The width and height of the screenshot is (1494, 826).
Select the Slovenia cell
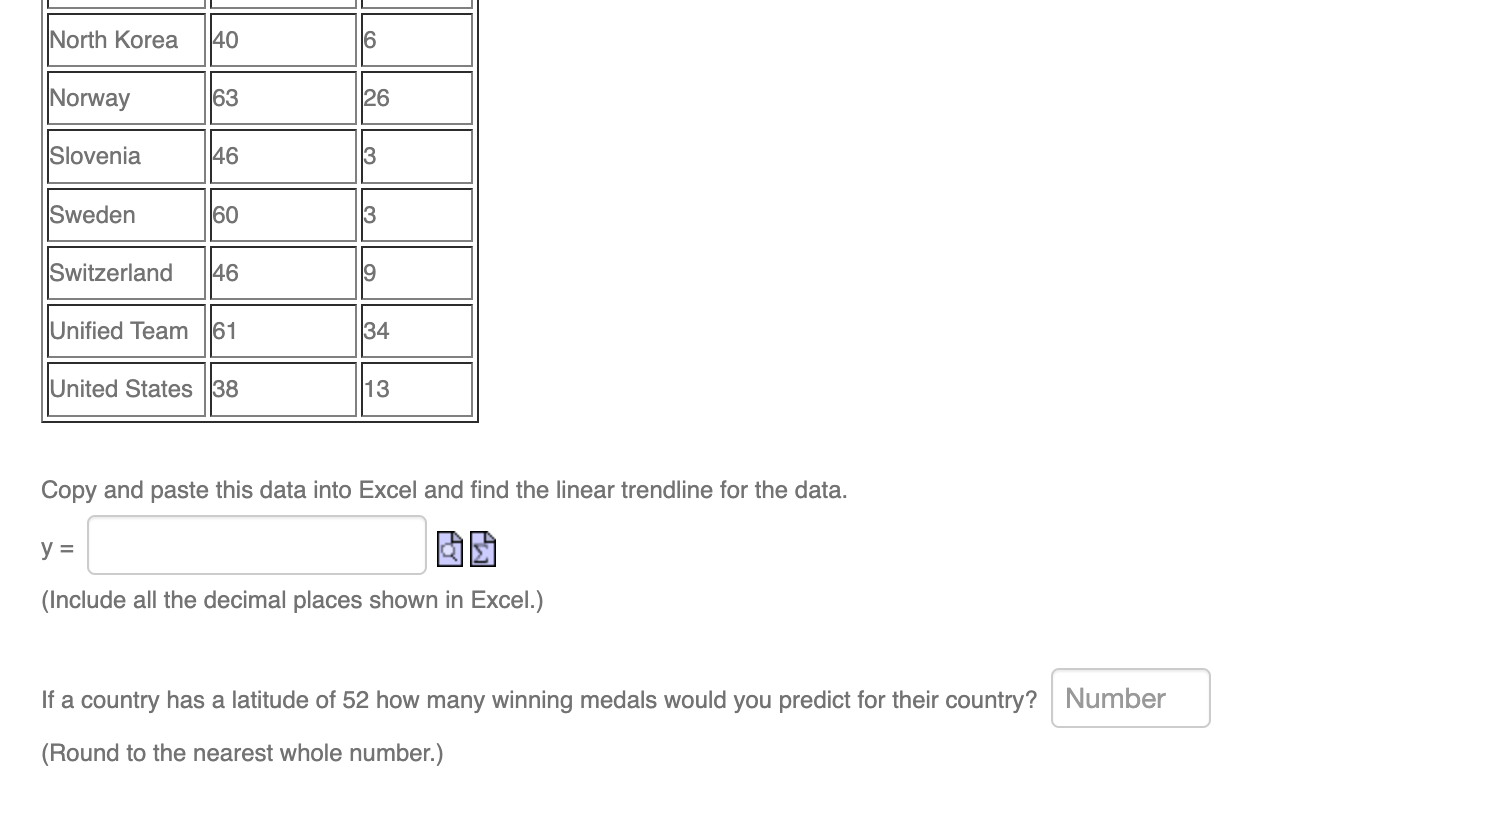coord(125,156)
